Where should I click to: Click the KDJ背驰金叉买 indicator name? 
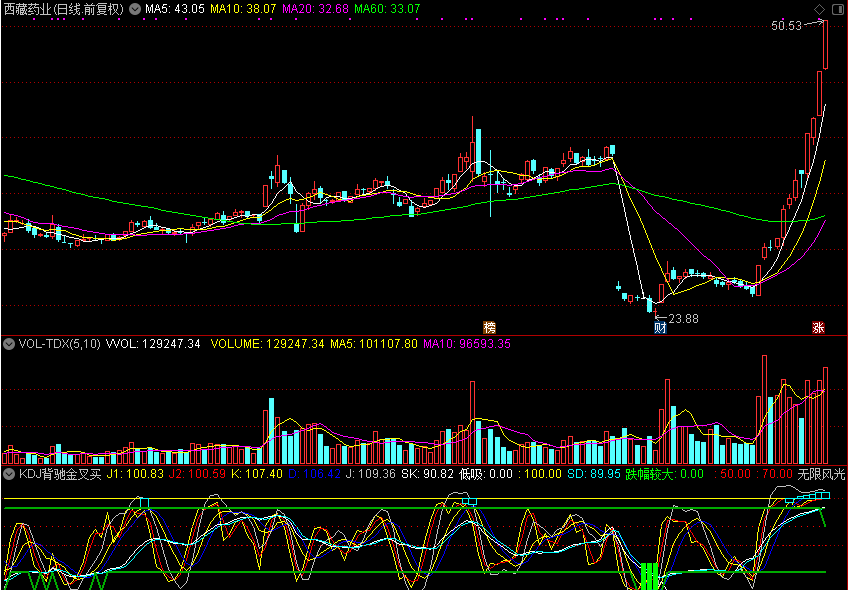coord(61,473)
